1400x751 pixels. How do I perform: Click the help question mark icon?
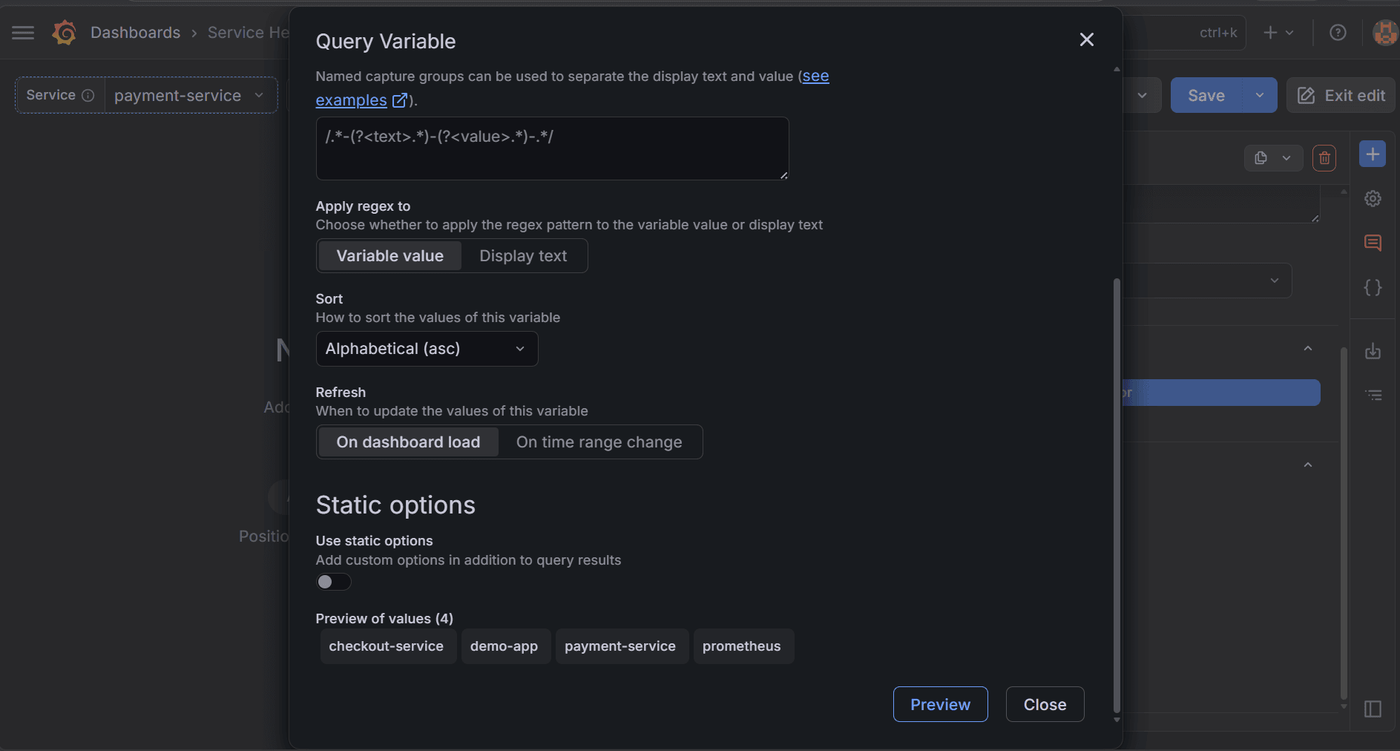[1338, 33]
